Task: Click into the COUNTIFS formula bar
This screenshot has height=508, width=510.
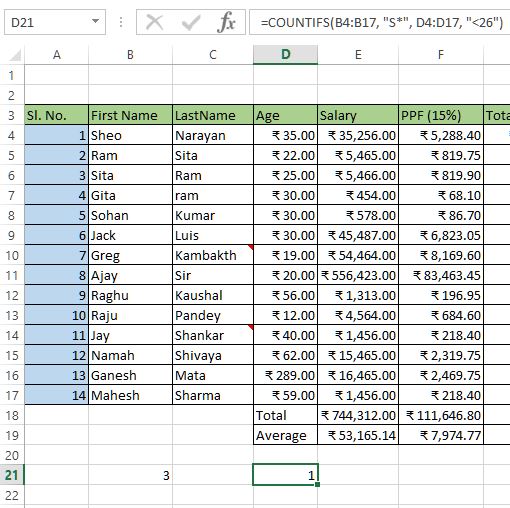Action: tap(380, 22)
